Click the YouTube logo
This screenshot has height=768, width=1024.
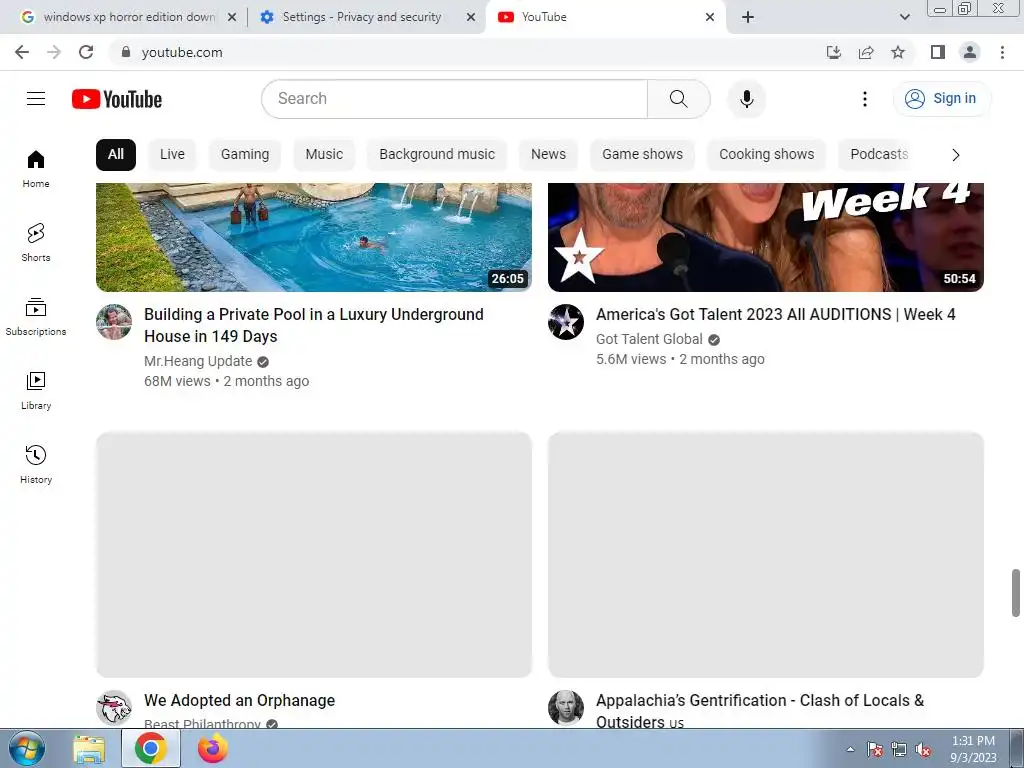tap(117, 99)
